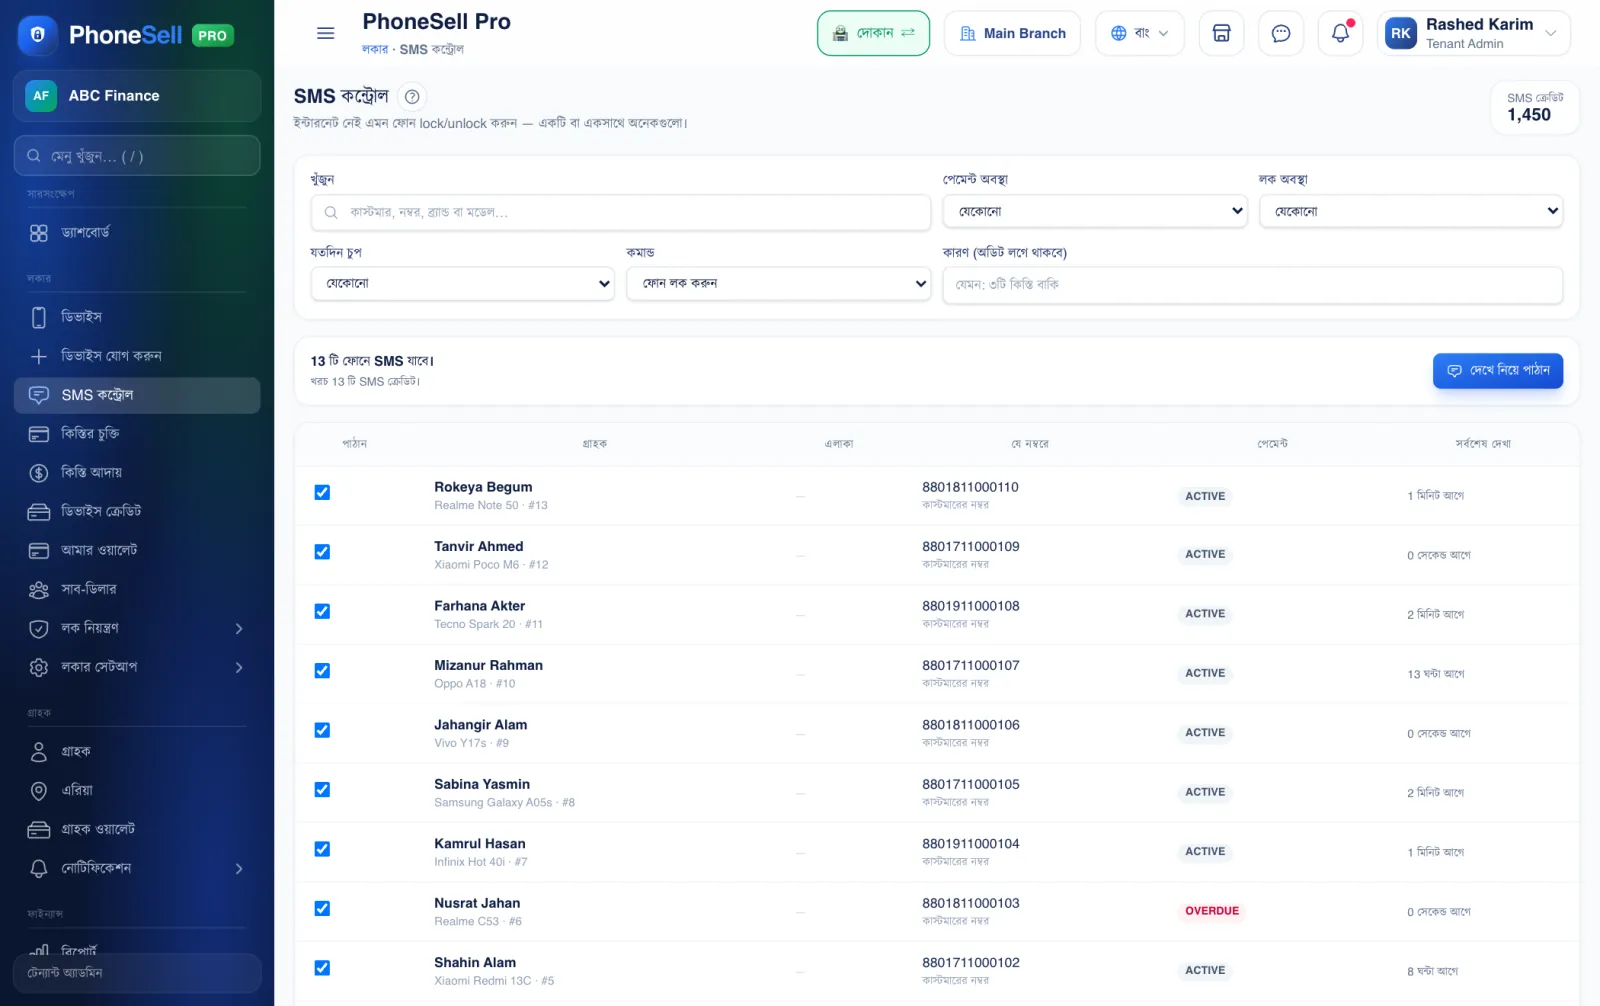1600x1006 pixels.
Task: Open device phone icon in sidebar
Action: click(x=39, y=317)
